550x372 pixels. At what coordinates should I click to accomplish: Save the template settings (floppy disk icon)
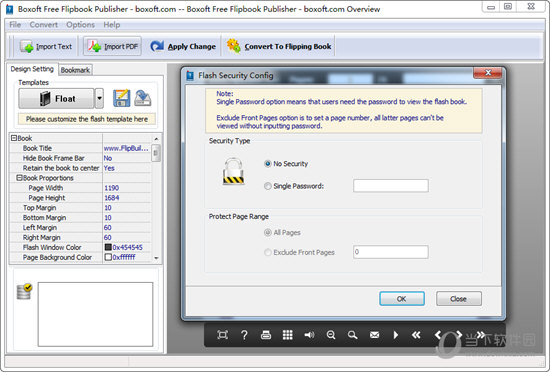121,98
